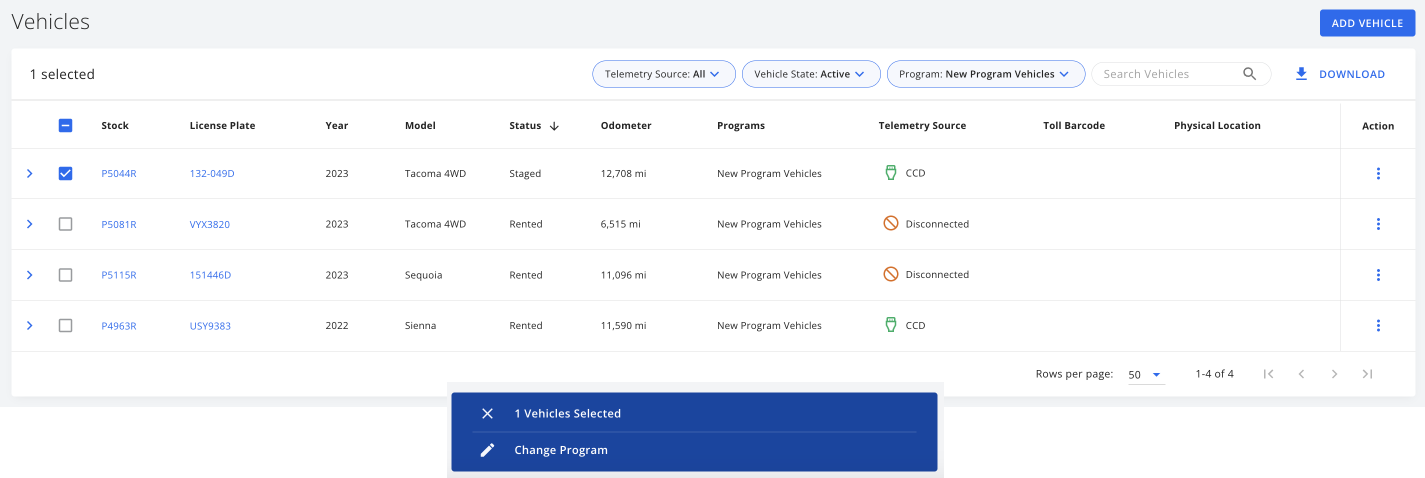Click the search magnifier icon
The image size is (1425, 478).
pyautogui.click(x=1249, y=74)
